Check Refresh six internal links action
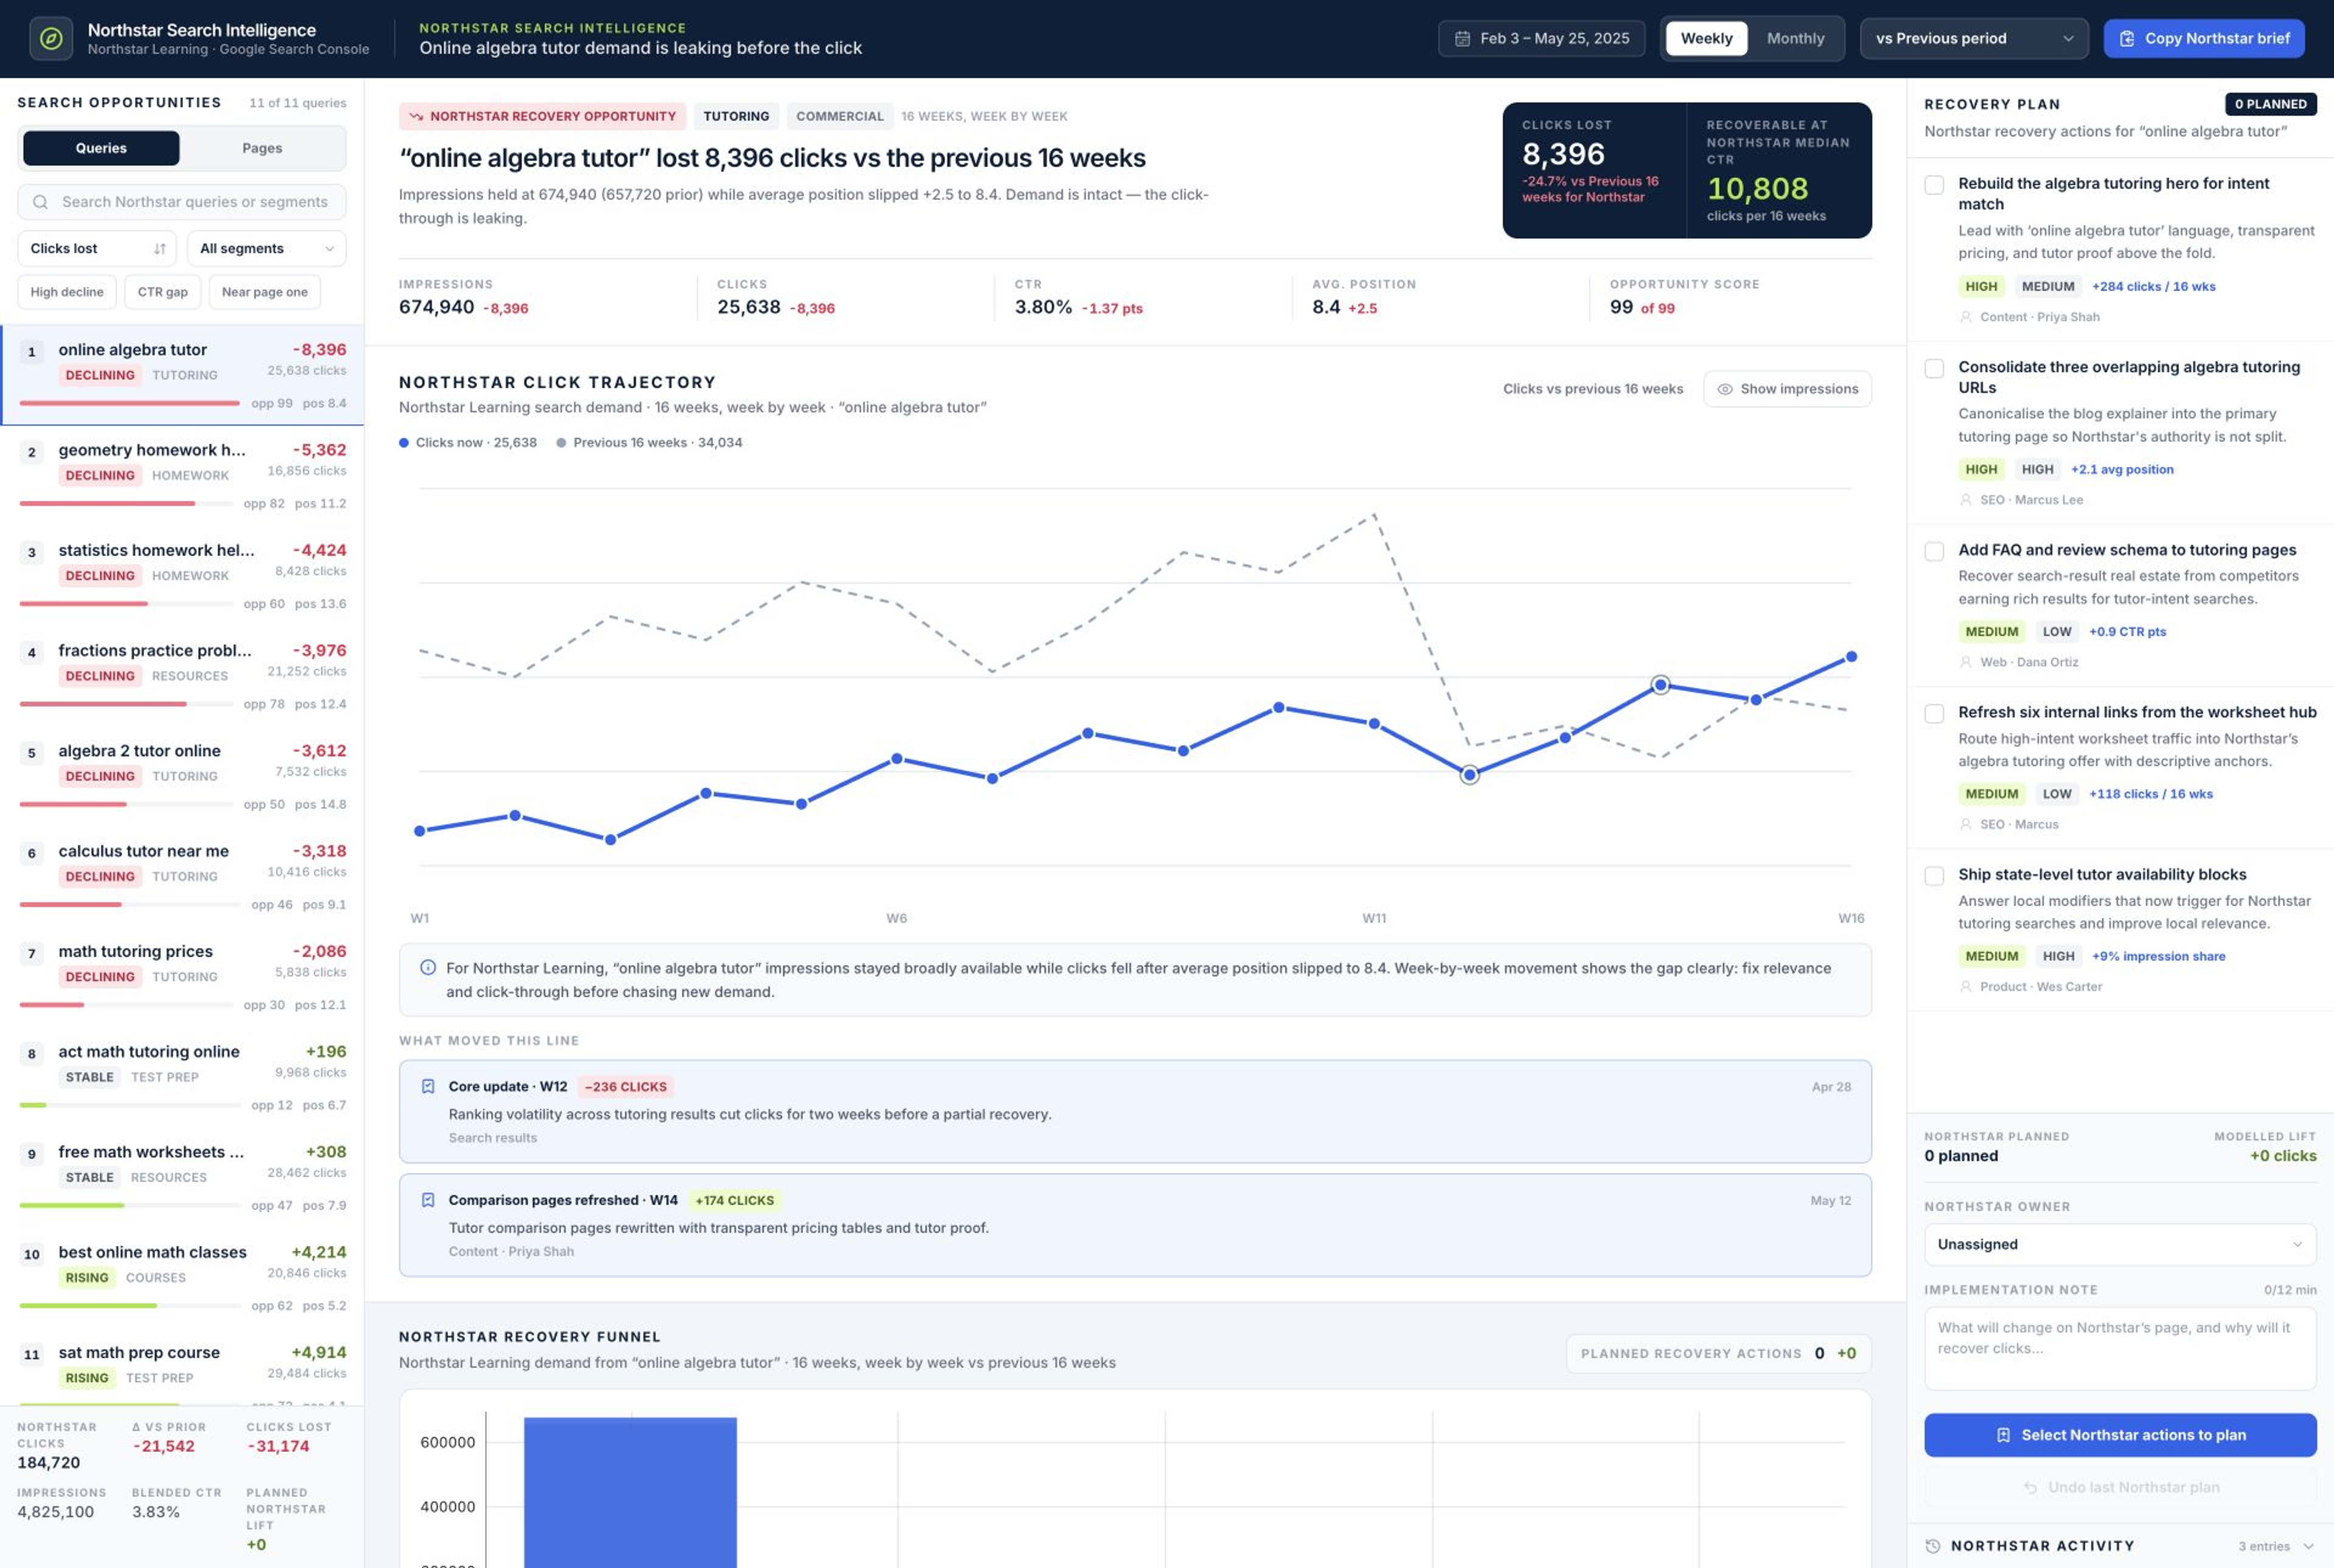 tap(1934, 714)
